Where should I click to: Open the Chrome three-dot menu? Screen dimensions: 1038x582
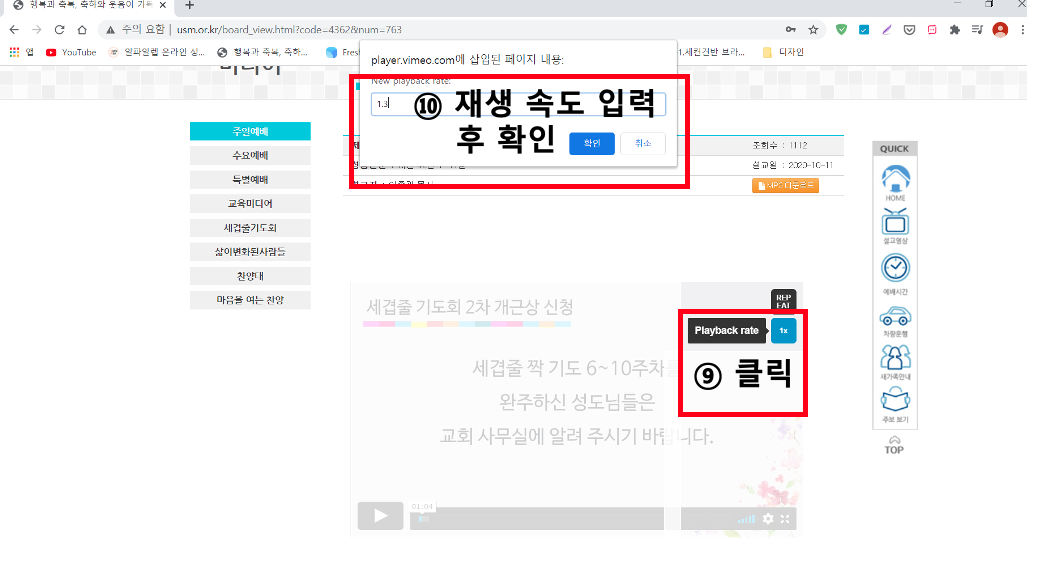coord(1023,30)
